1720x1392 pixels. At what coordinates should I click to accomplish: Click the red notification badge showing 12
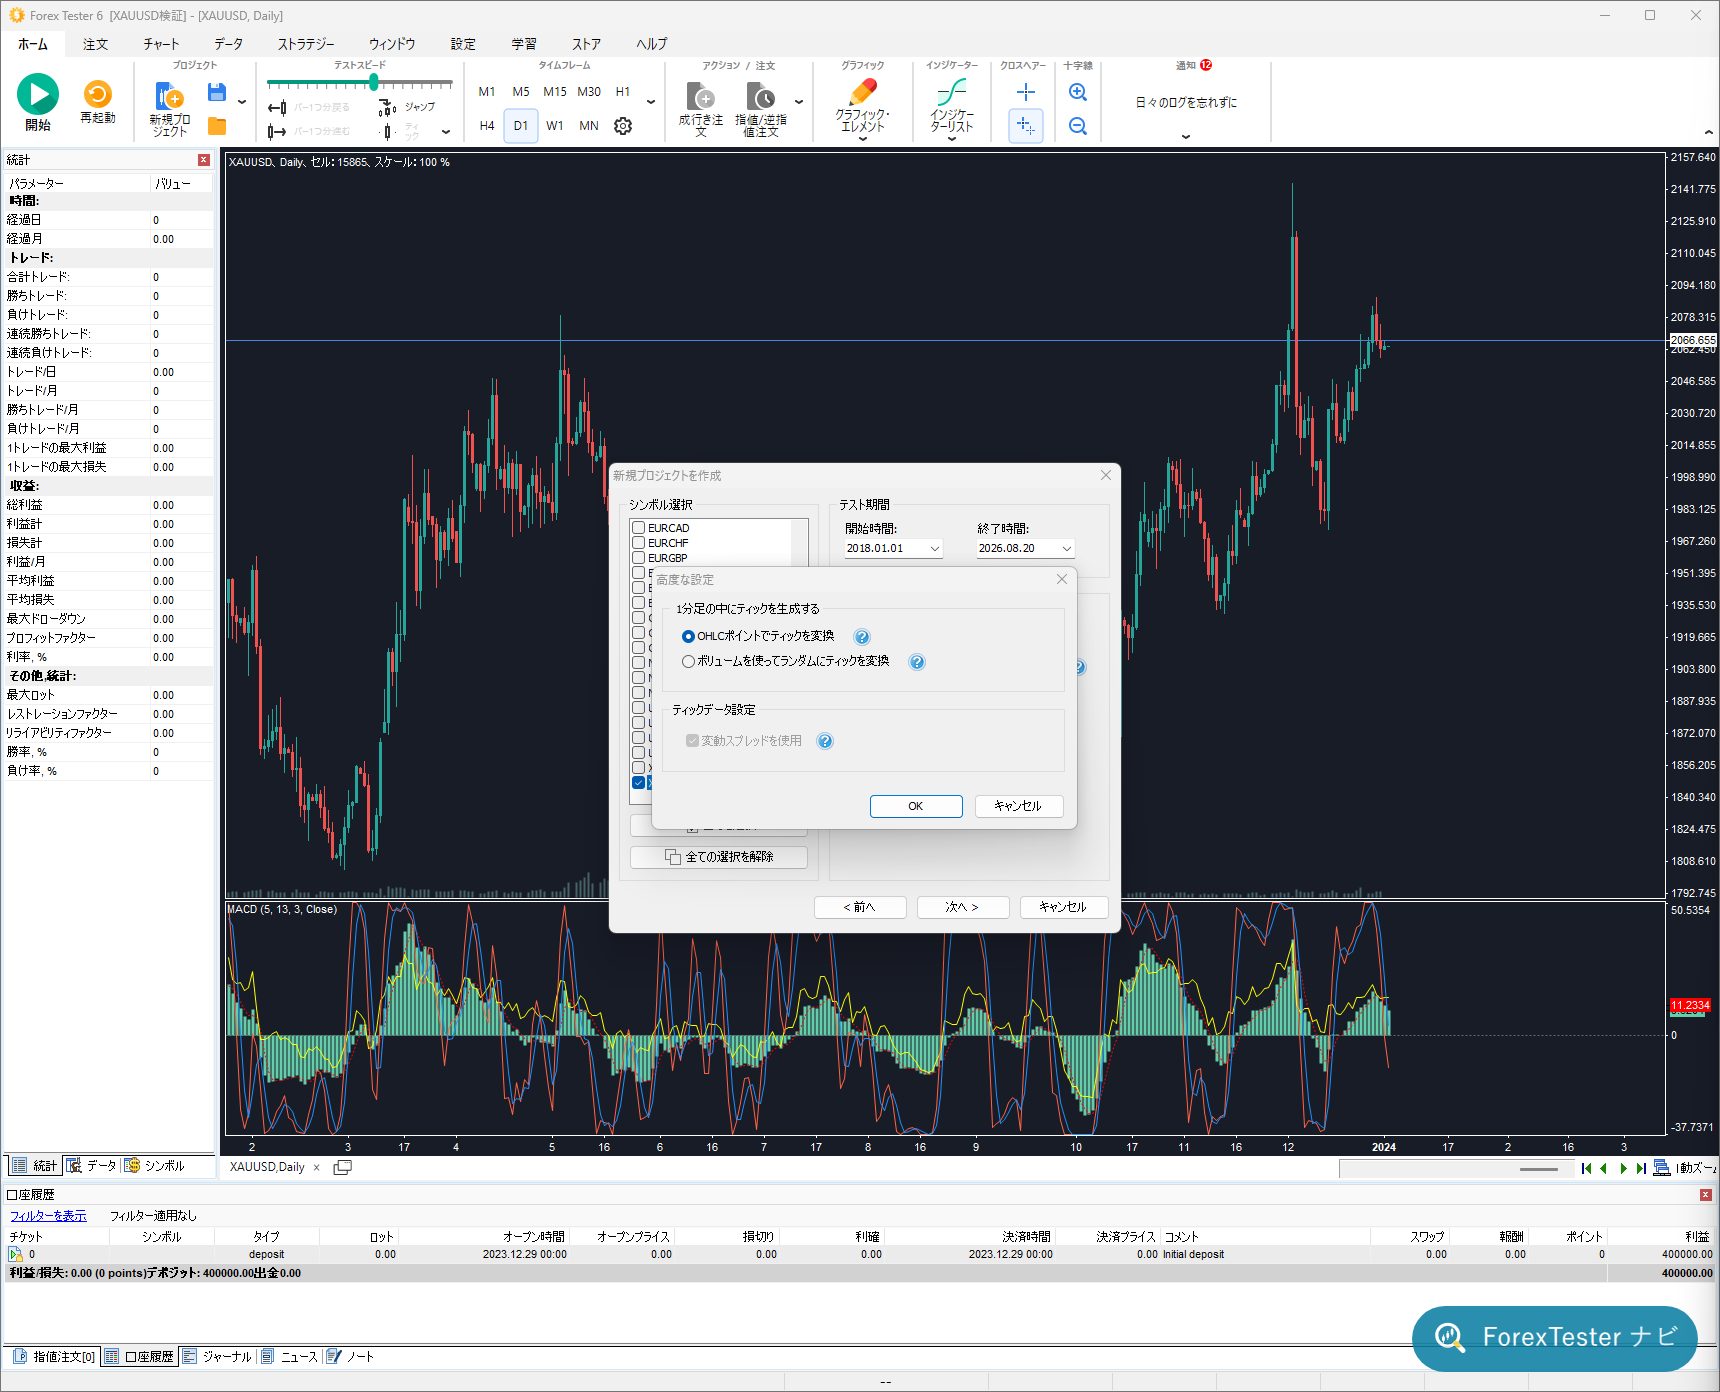[x=1206, y=65]
